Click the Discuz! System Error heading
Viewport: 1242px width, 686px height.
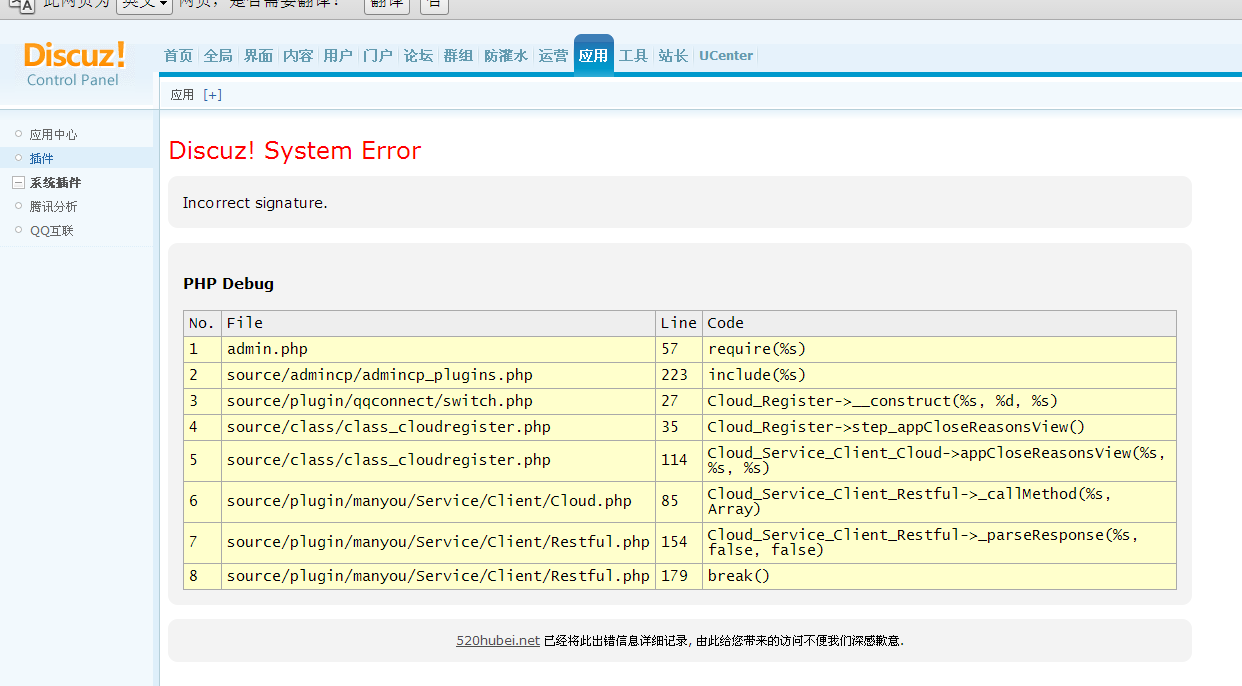(295, 151)
